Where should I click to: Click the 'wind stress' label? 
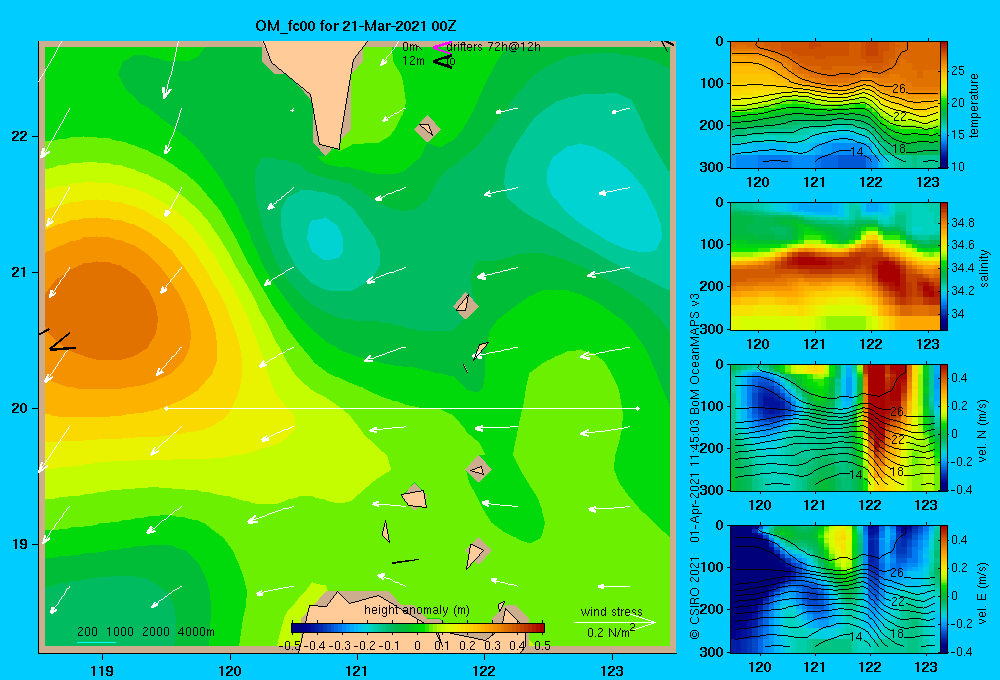coord(612,611)
